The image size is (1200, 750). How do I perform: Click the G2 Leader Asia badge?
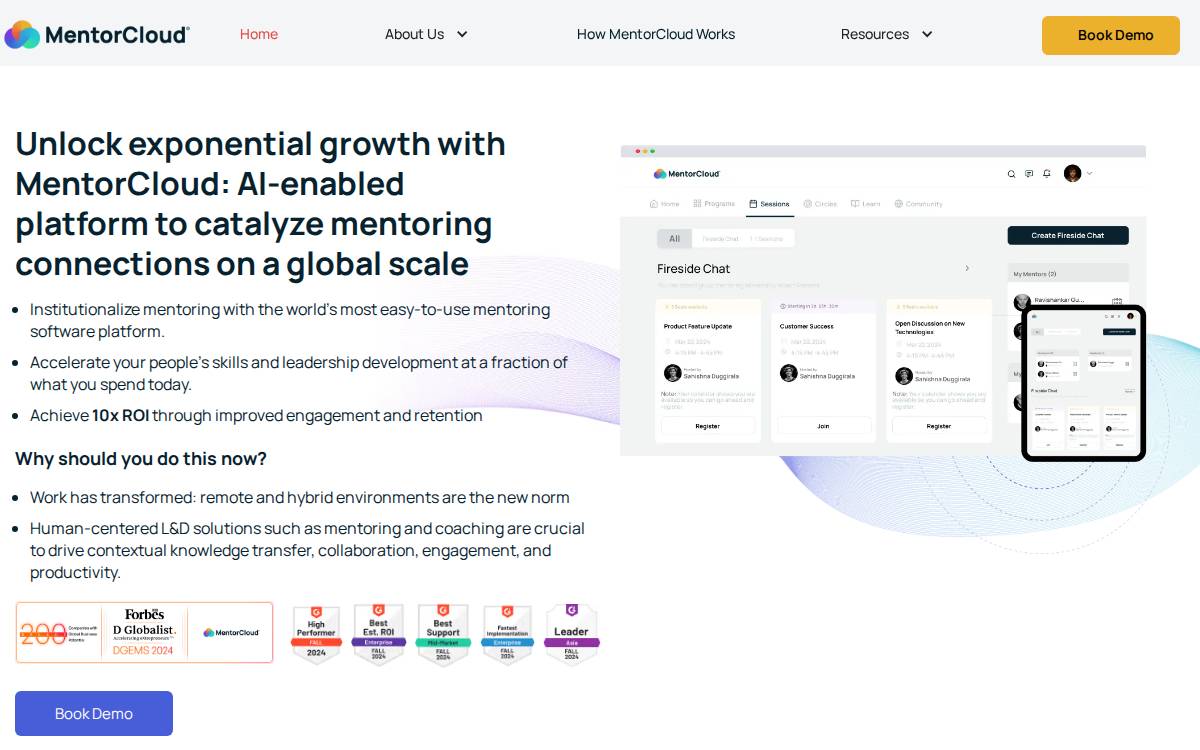[x=572, y=634]
